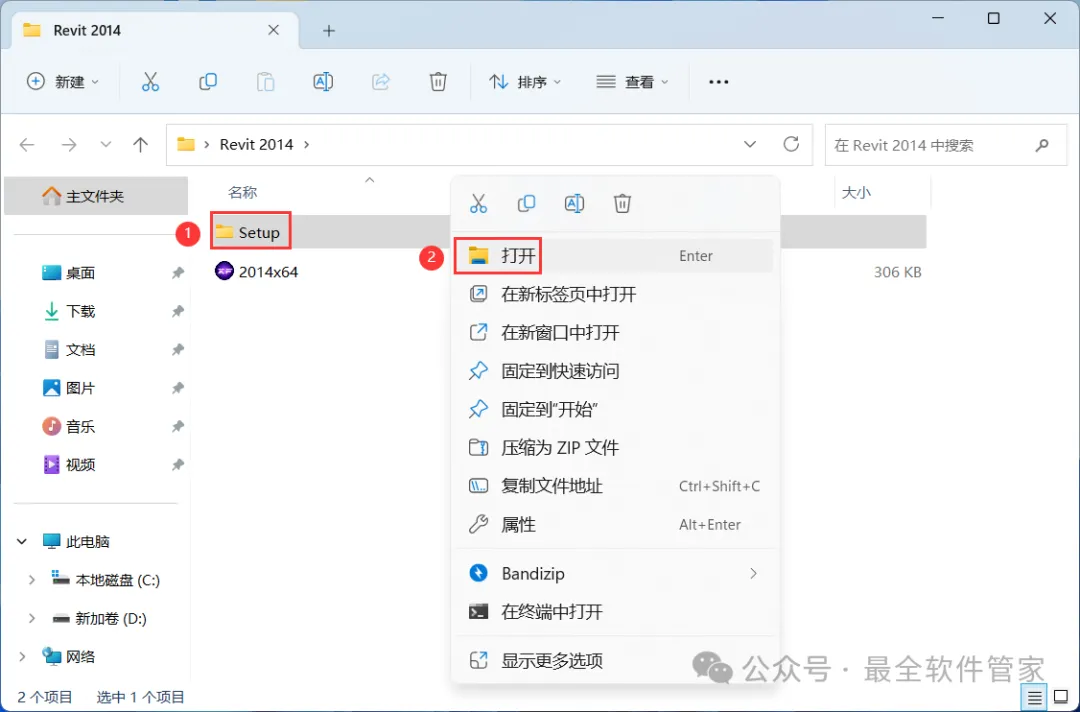Click the search box 在 Revit 2014 中搜索
The height and width of the screenshot is (712, 1080).
pos(946,145)
